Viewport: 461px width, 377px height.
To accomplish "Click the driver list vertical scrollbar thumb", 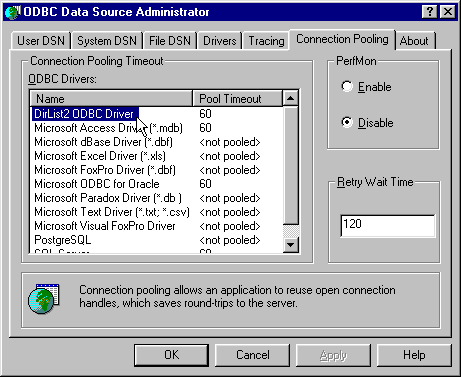I will 290,165.
